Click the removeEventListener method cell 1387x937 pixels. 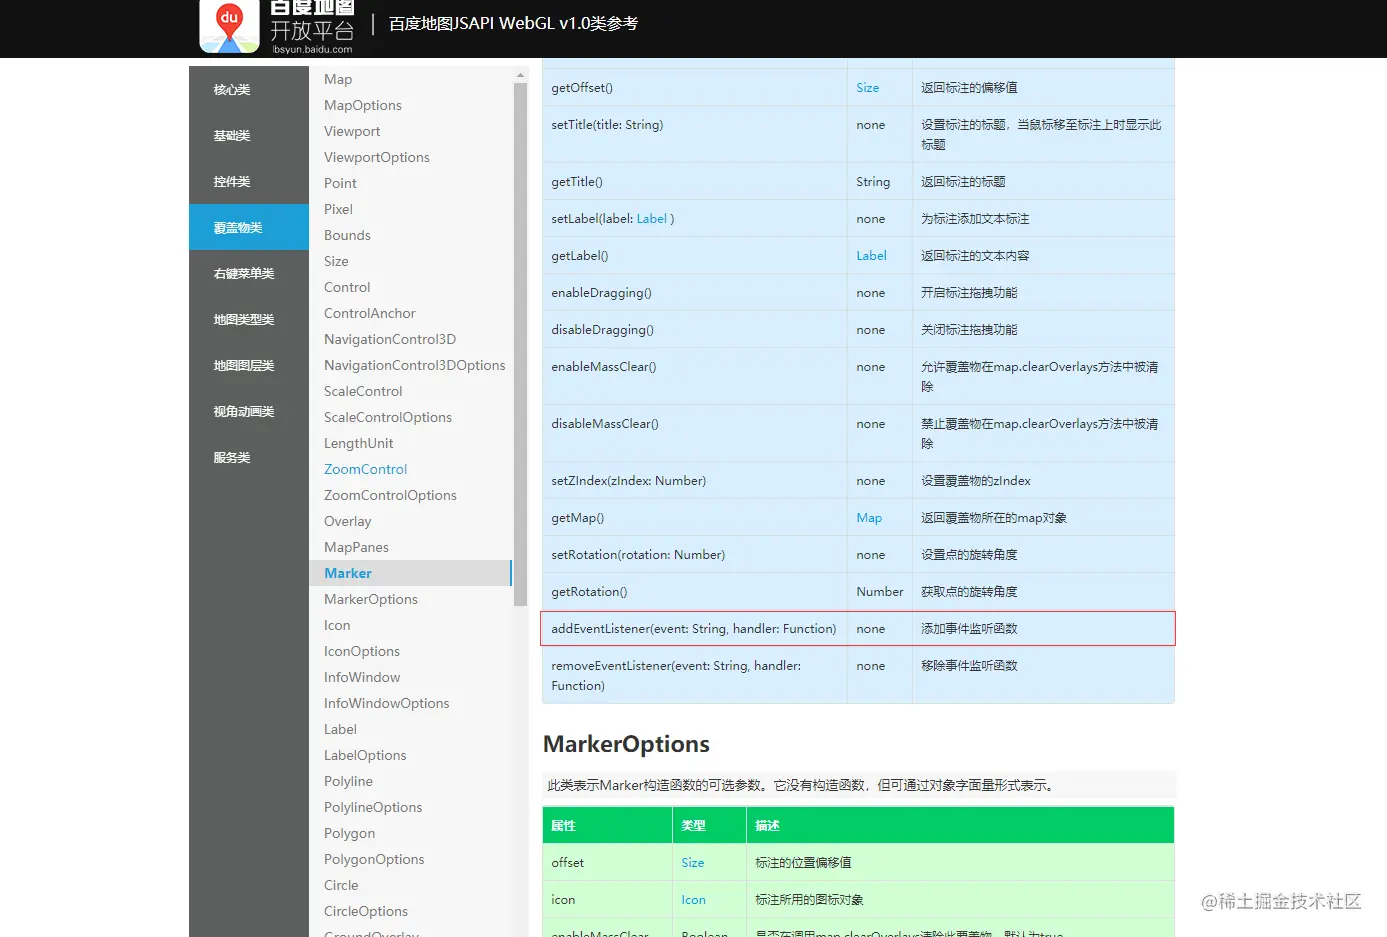[x=694, y=676]
